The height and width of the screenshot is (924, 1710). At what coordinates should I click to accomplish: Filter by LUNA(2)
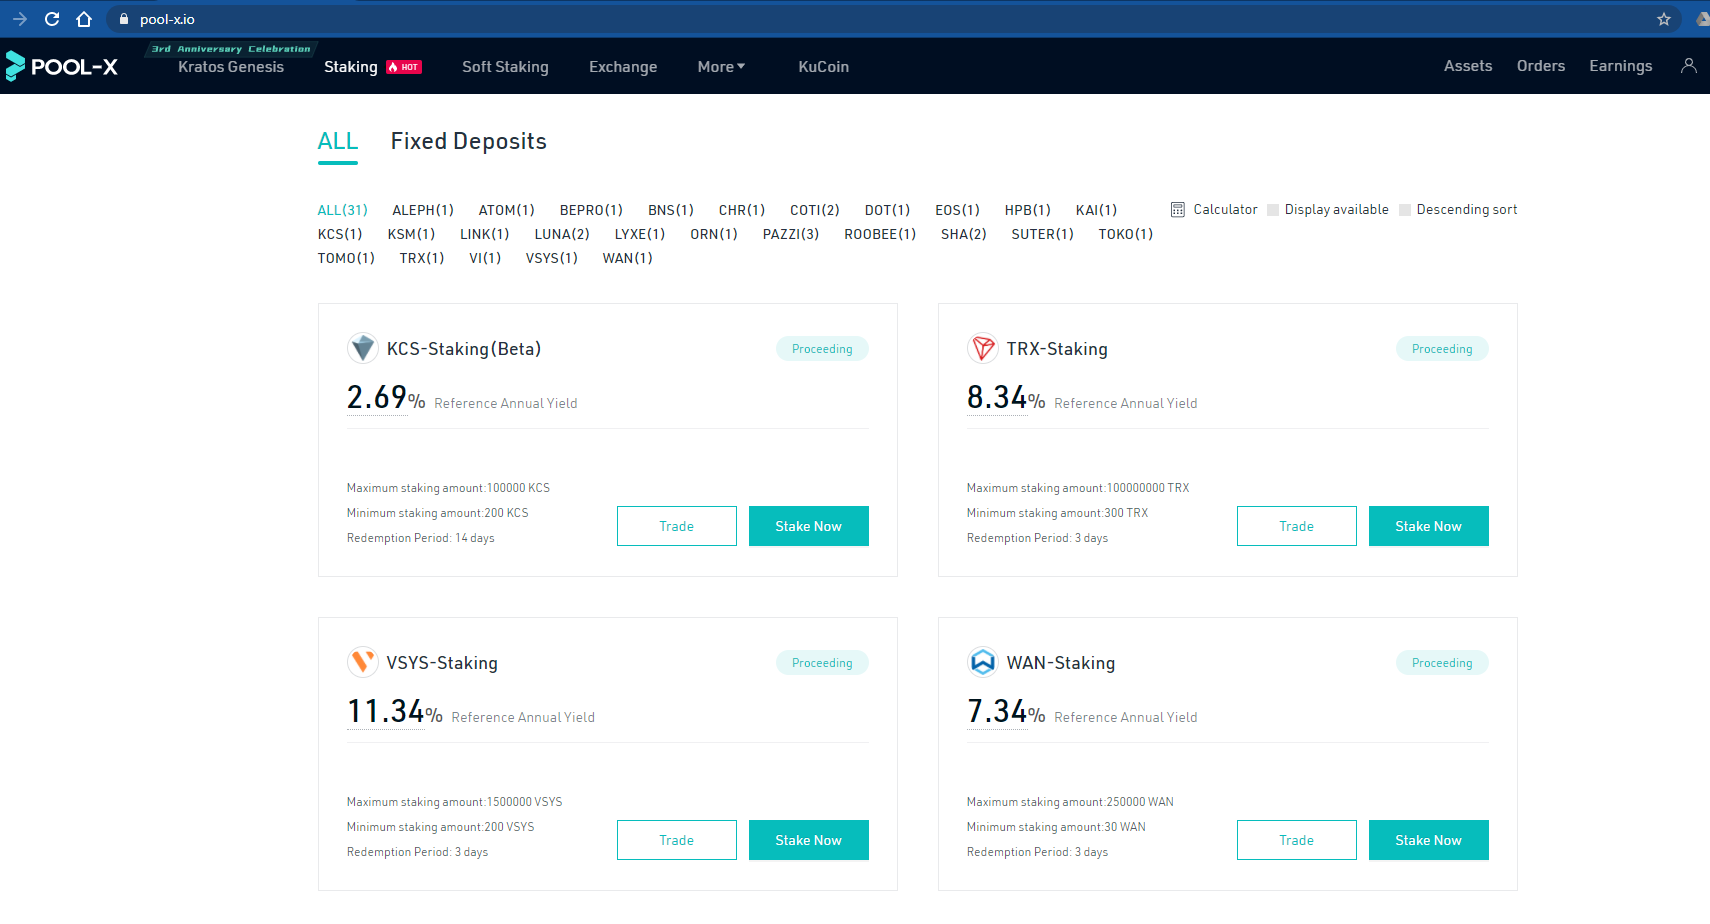point(562,234)
